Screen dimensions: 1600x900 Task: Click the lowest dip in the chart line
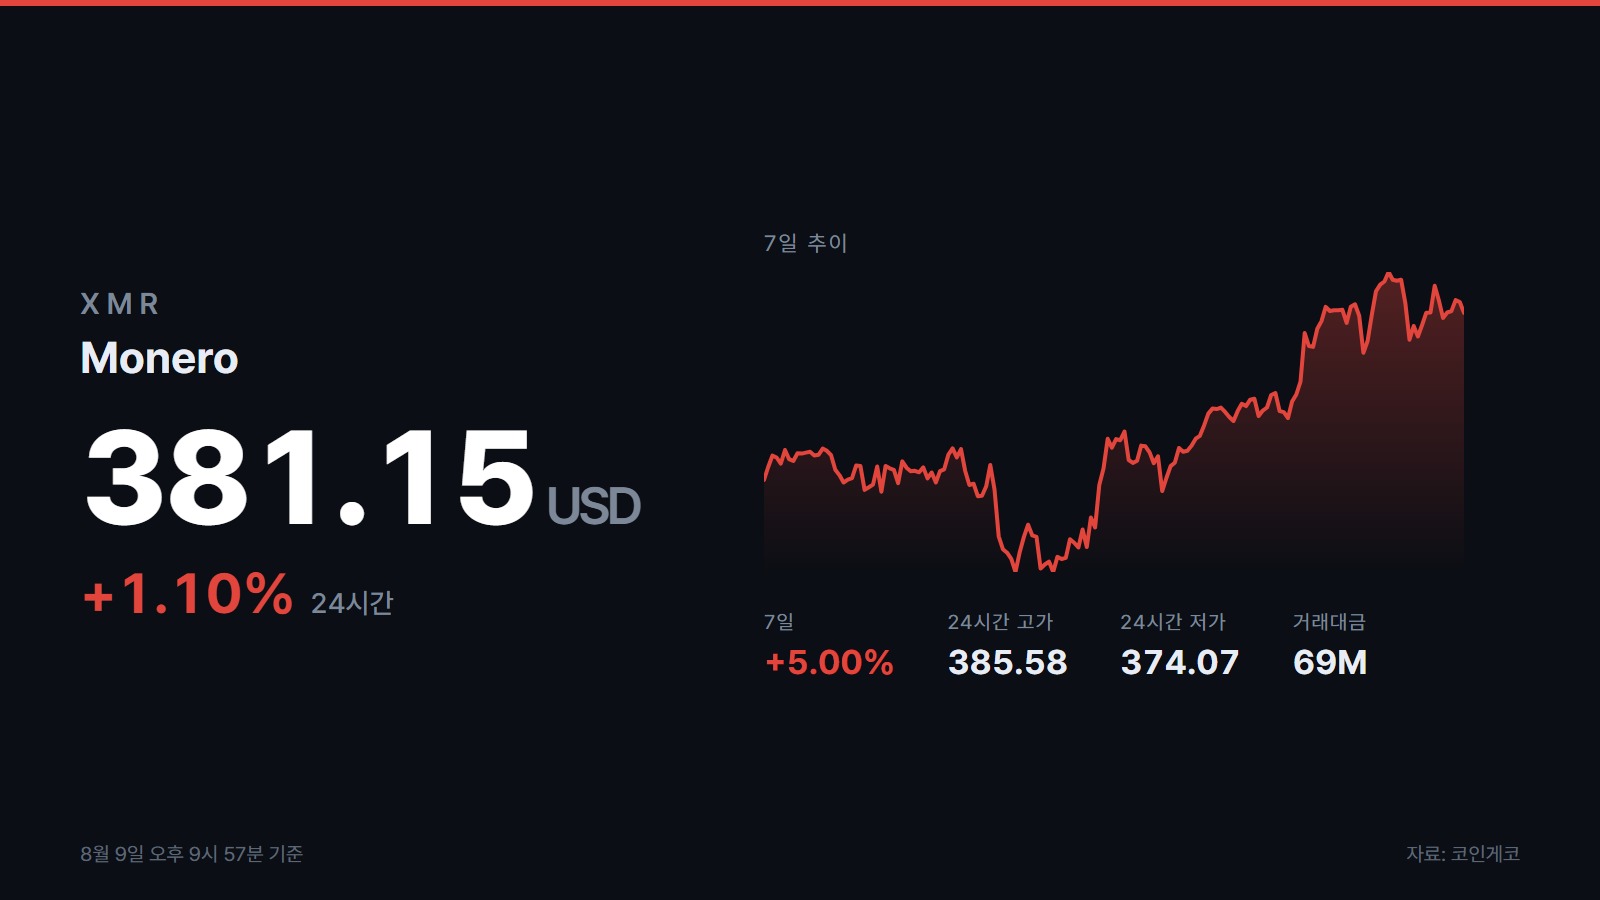coord(1016,569)
